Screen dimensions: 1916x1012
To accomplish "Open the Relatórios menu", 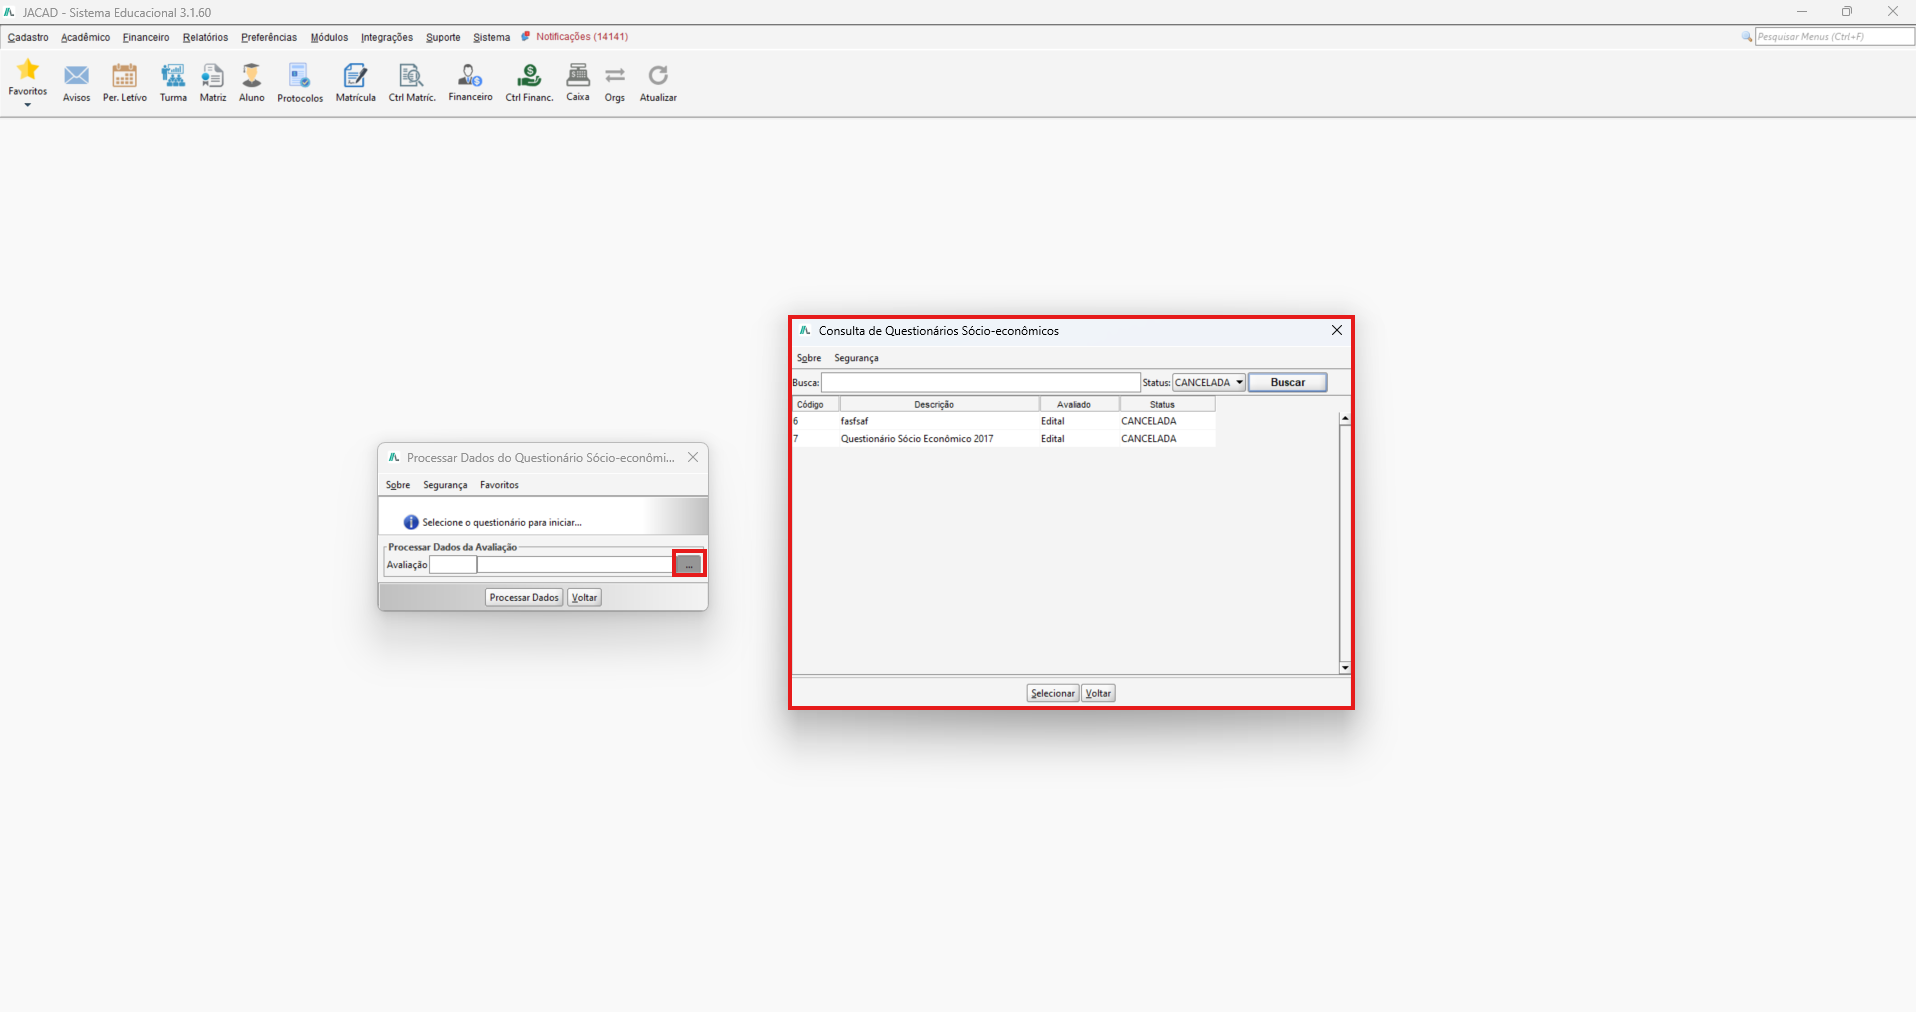I will (205, 37).
